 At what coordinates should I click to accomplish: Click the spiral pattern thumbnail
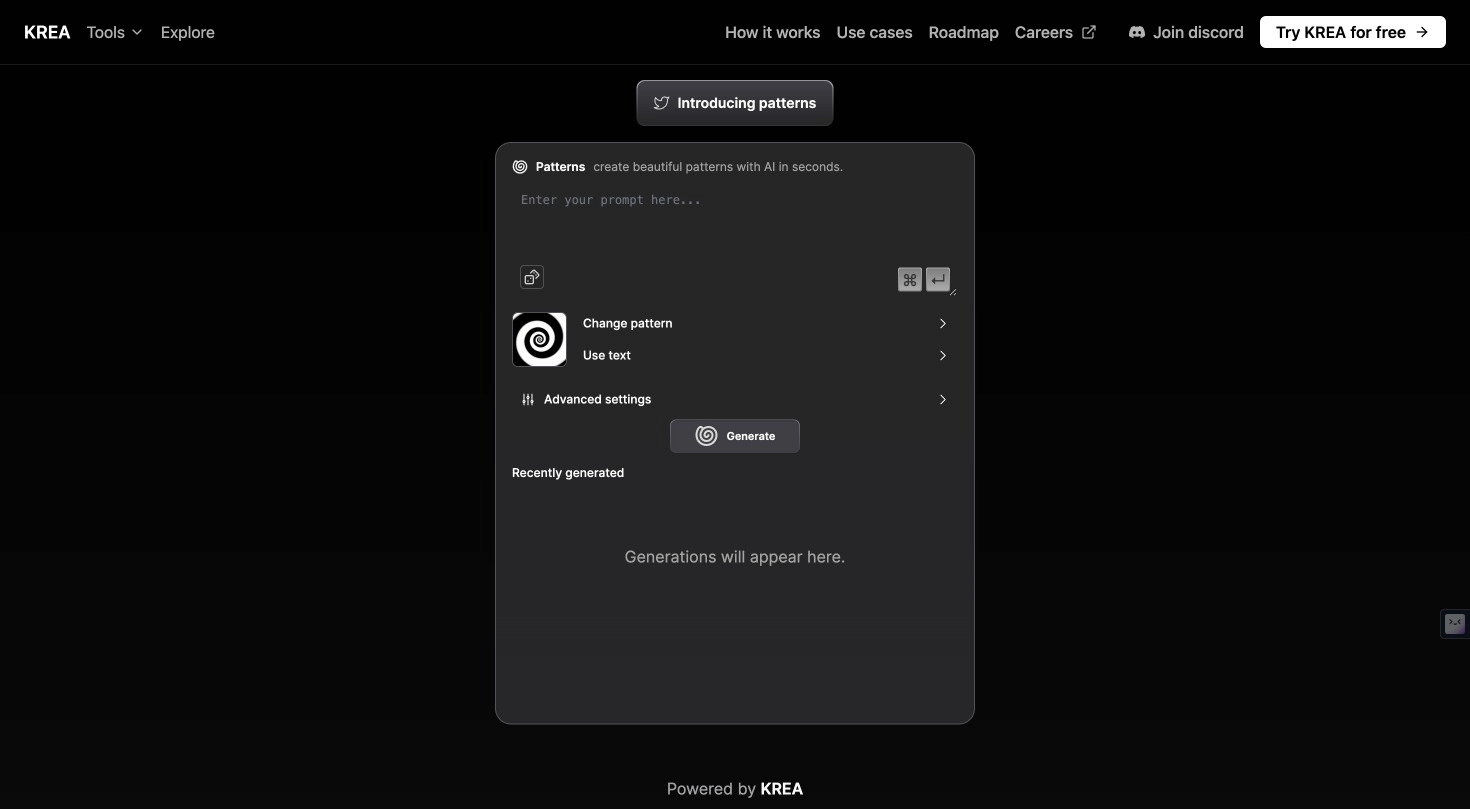(x=539, y=339)
